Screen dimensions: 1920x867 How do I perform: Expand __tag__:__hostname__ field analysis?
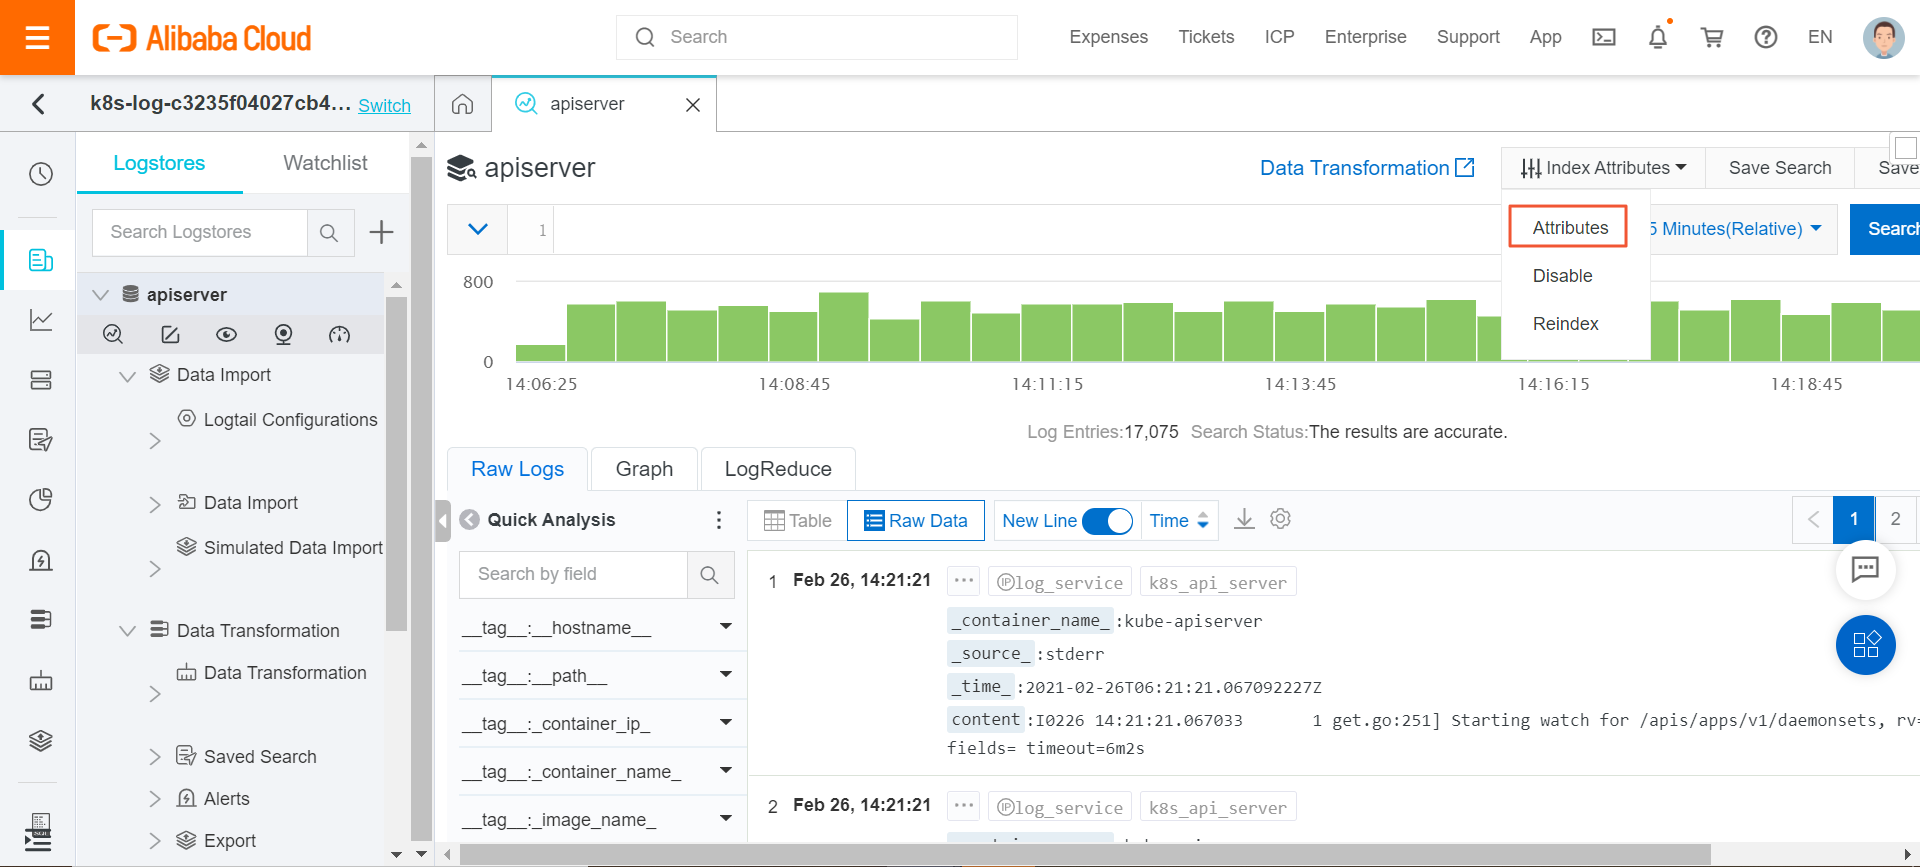pos(726,627)
